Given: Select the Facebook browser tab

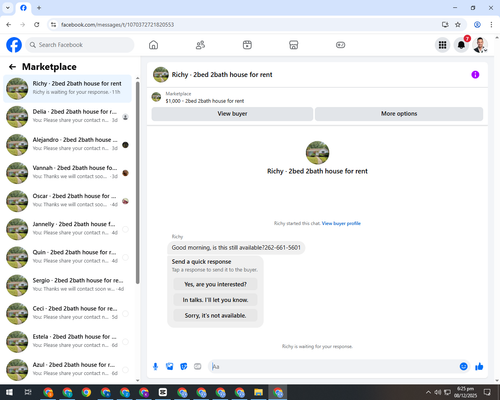Looking at the screenshot, I should click(x=23, y=8).
